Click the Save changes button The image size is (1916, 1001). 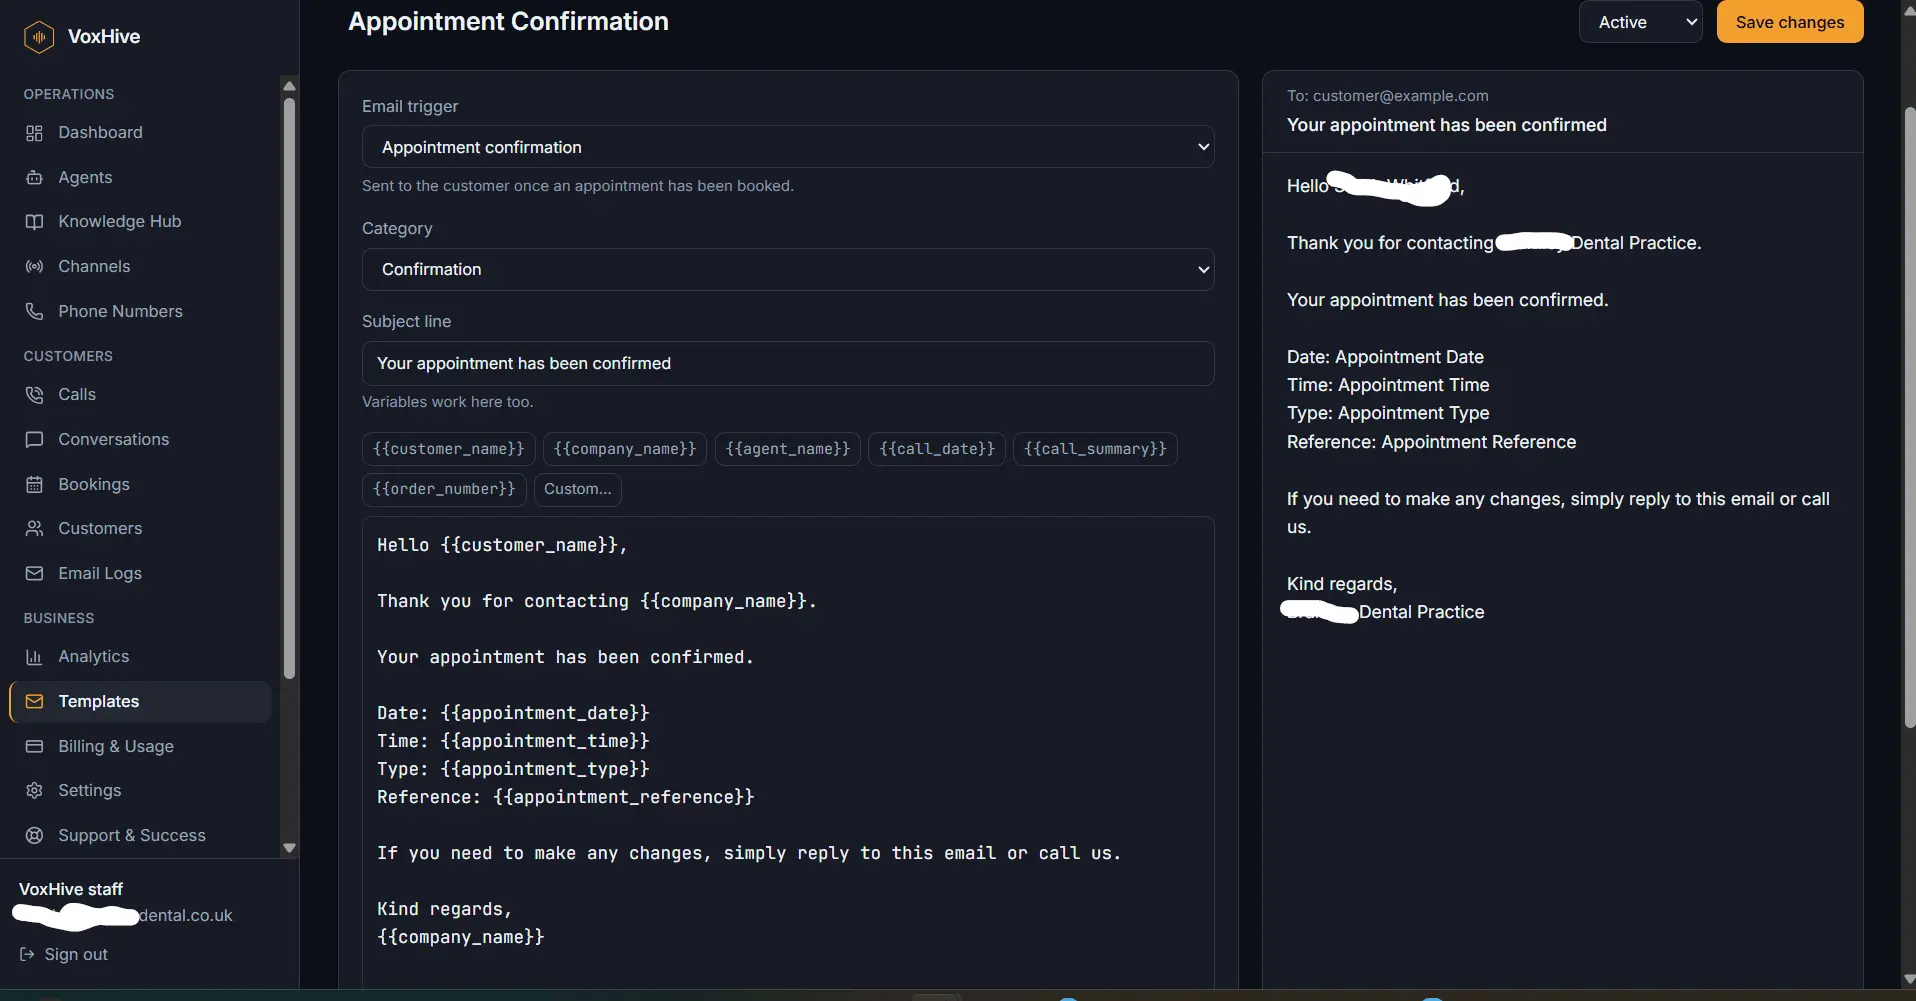click(1790, 22)
